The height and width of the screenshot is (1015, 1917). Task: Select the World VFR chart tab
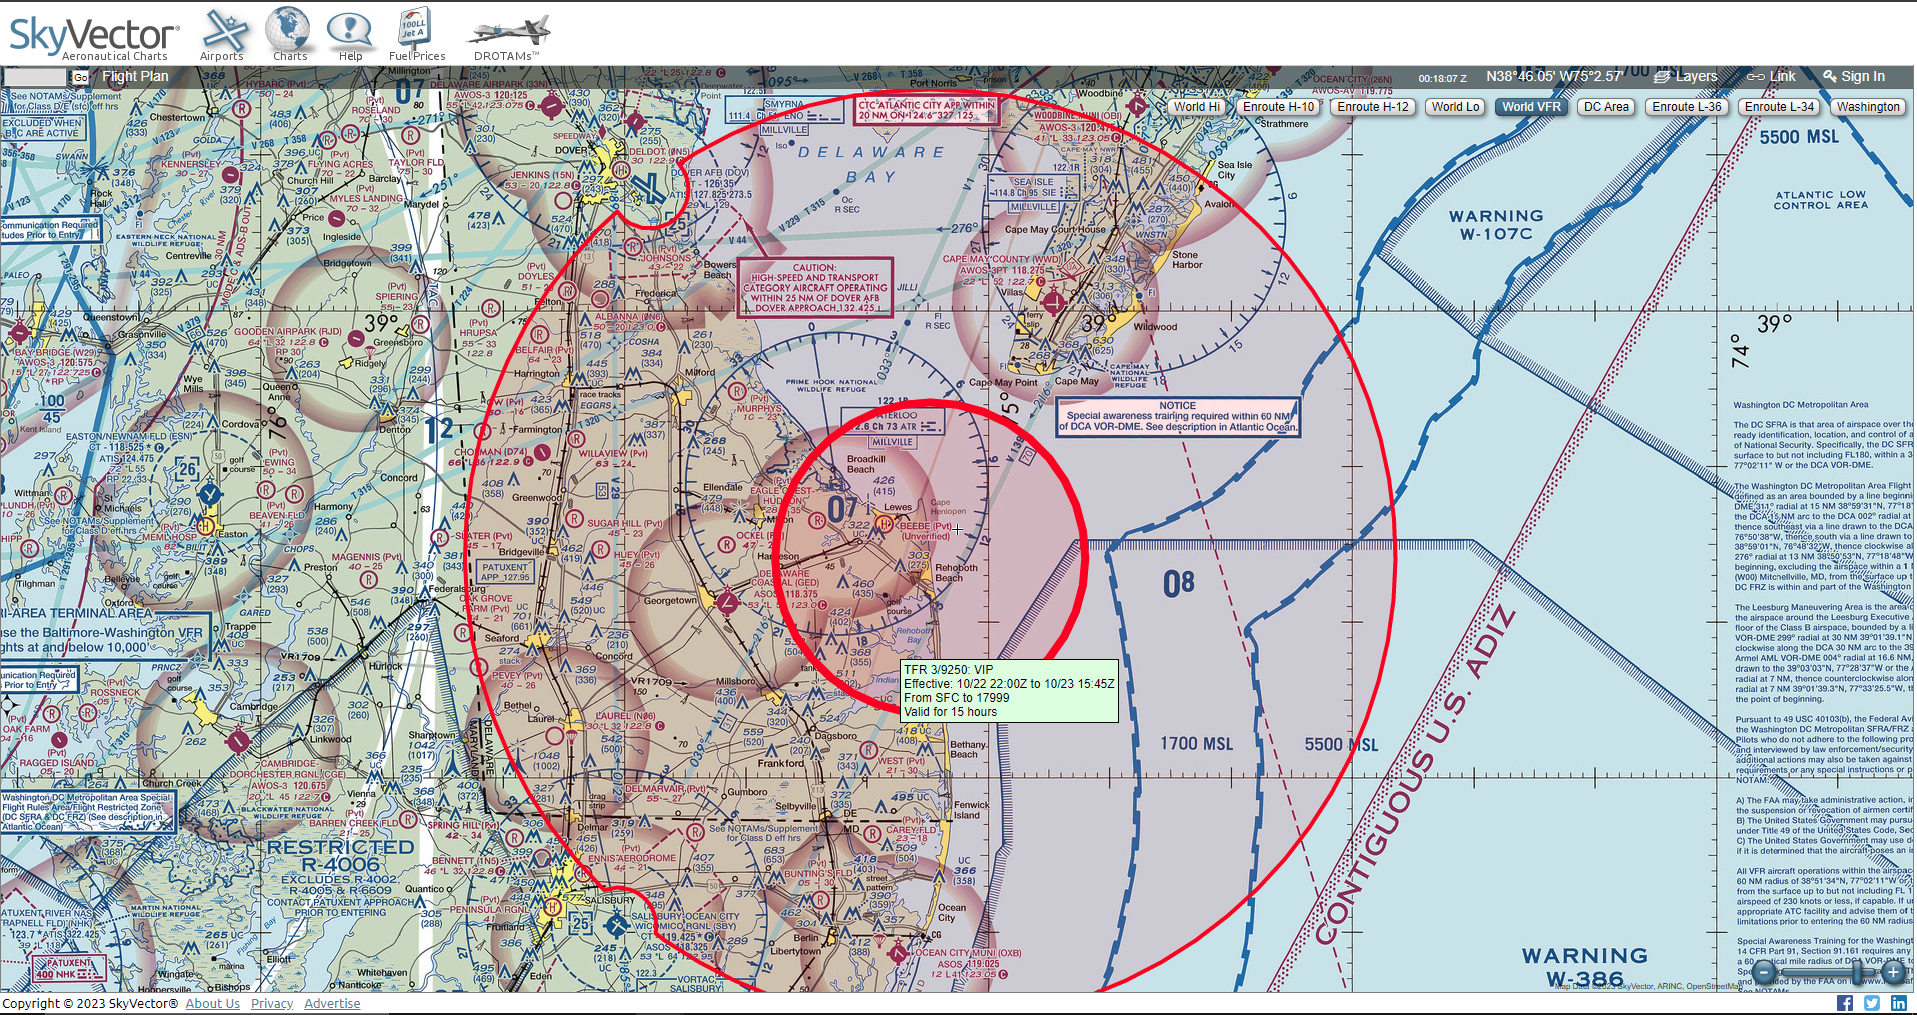(1531, 107)
